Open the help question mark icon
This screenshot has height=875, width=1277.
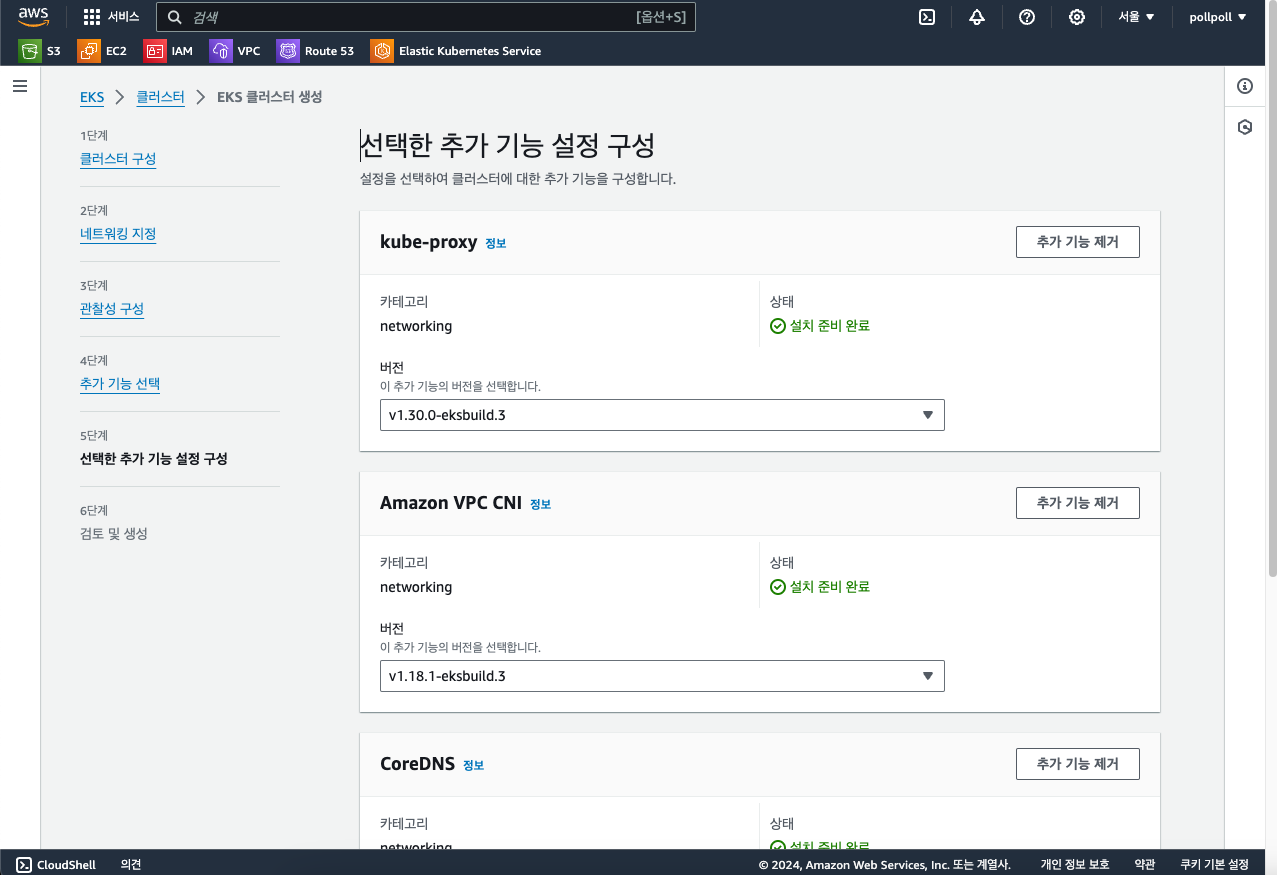point(1027,17)
